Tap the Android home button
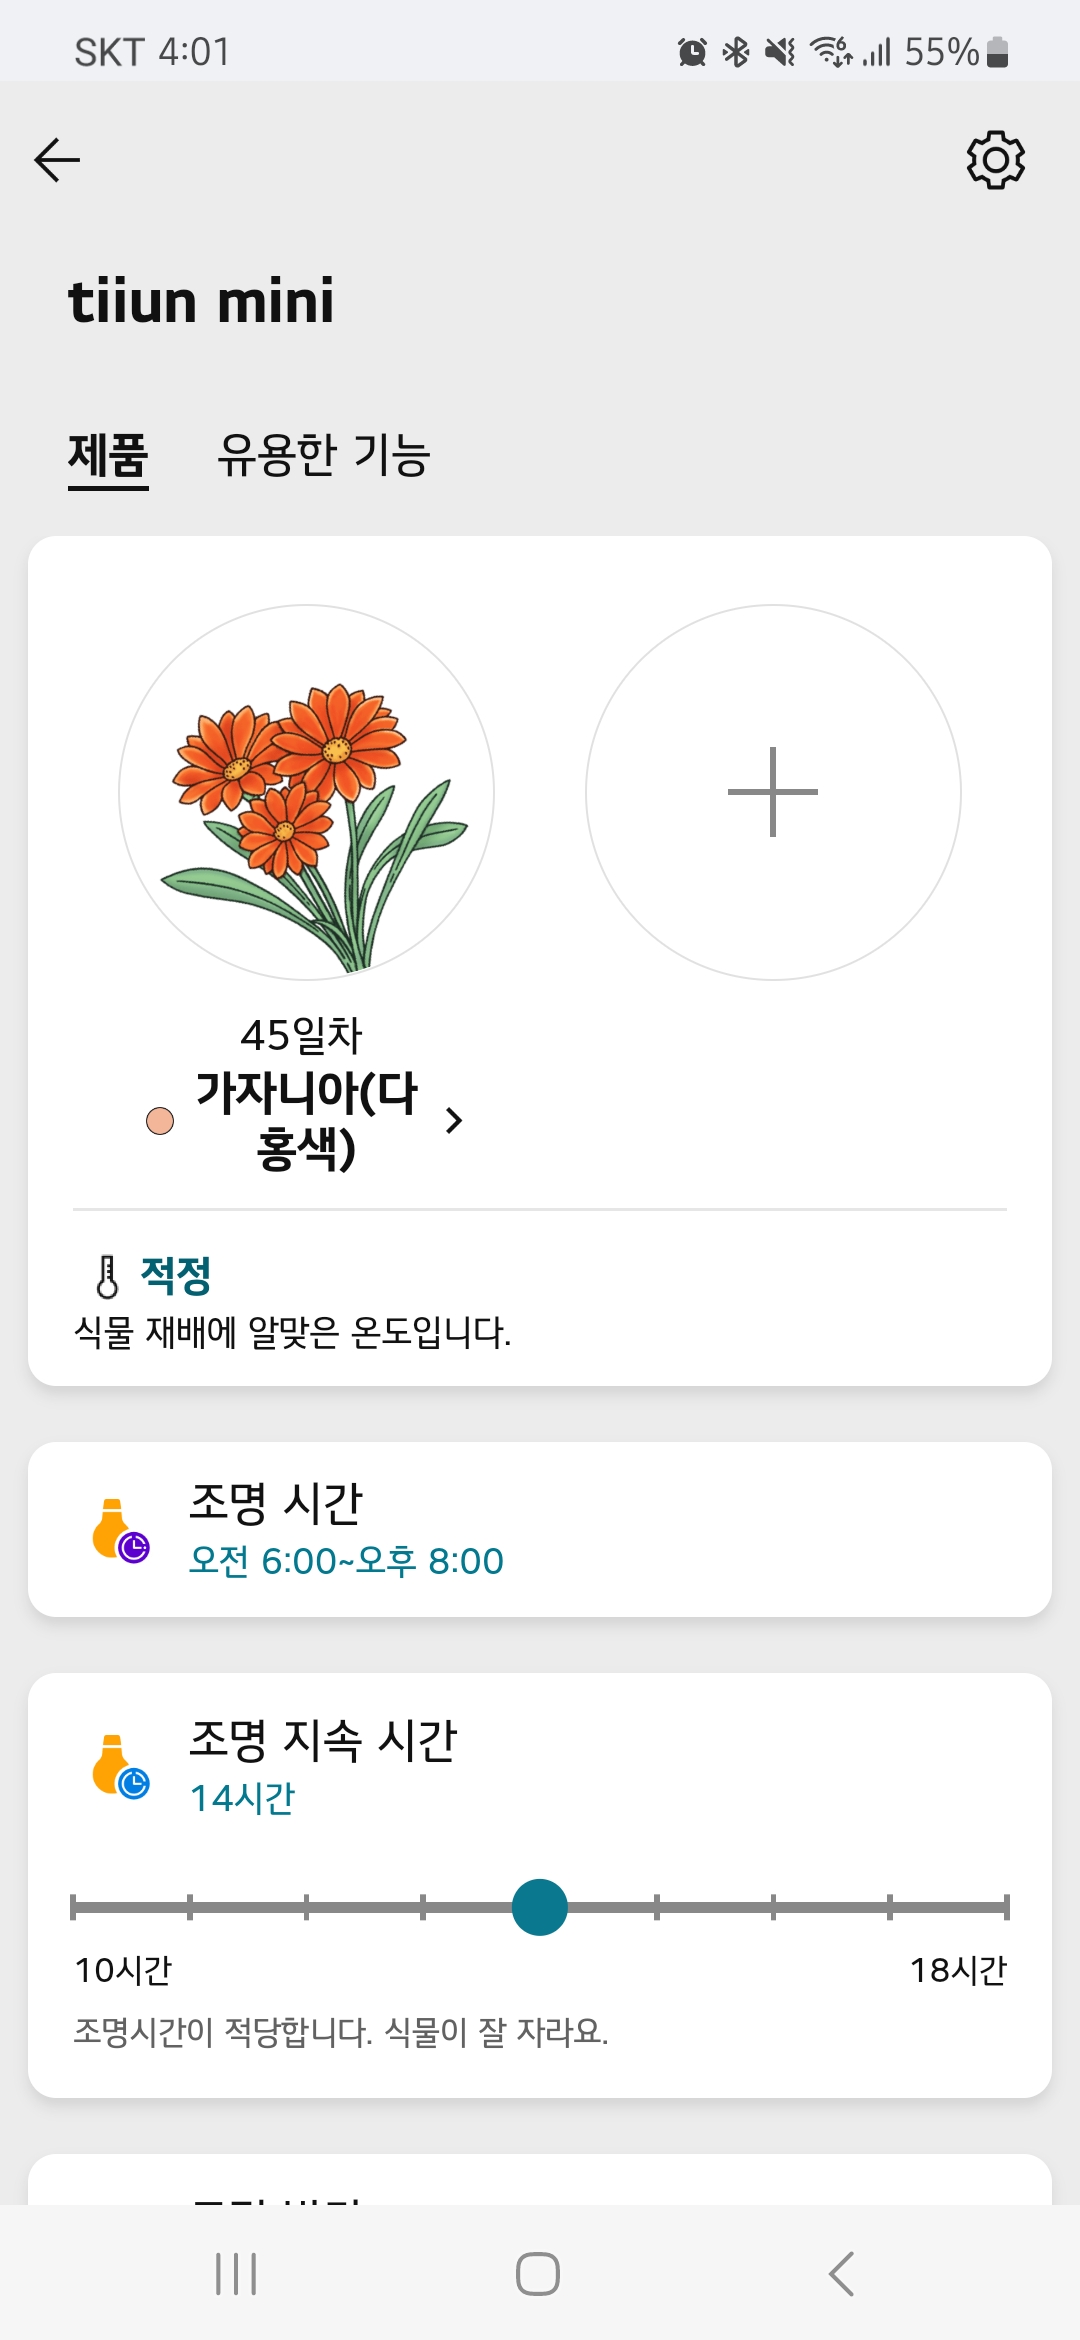This screenshot has height=2340, width=1080. coord(538,2274)
